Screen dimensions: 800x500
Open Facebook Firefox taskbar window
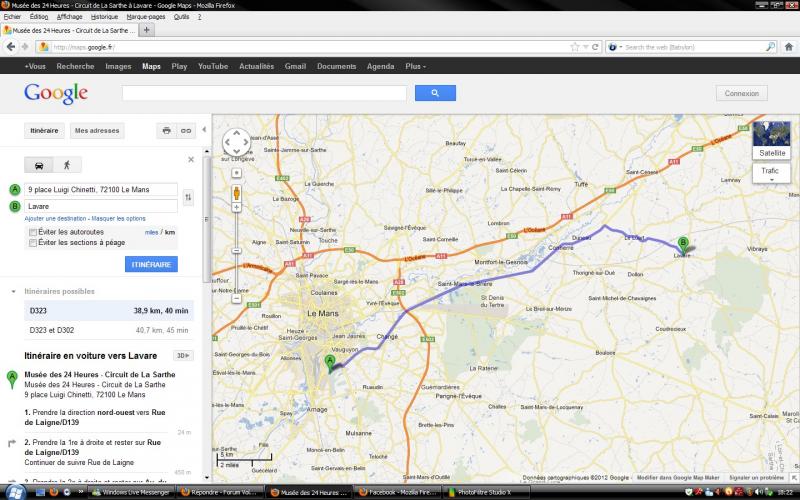click(397, 492)
